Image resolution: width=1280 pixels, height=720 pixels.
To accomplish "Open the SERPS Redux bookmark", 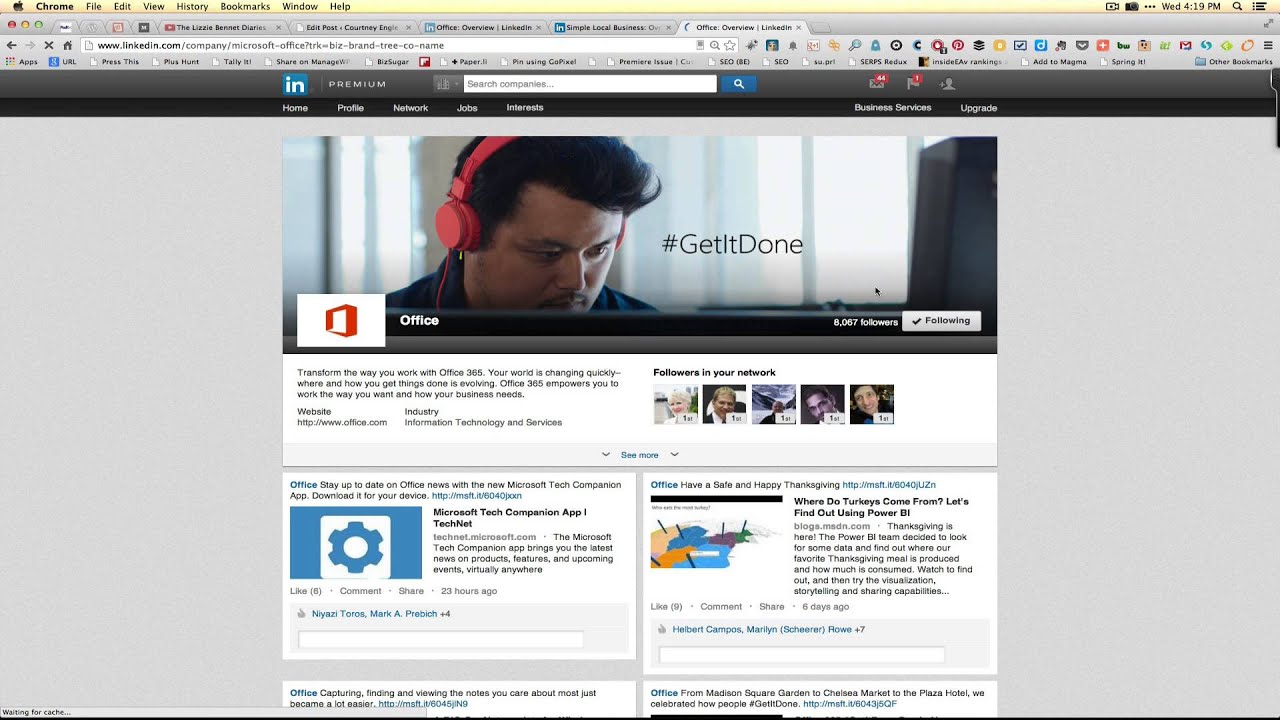I will tap(876, 62).
